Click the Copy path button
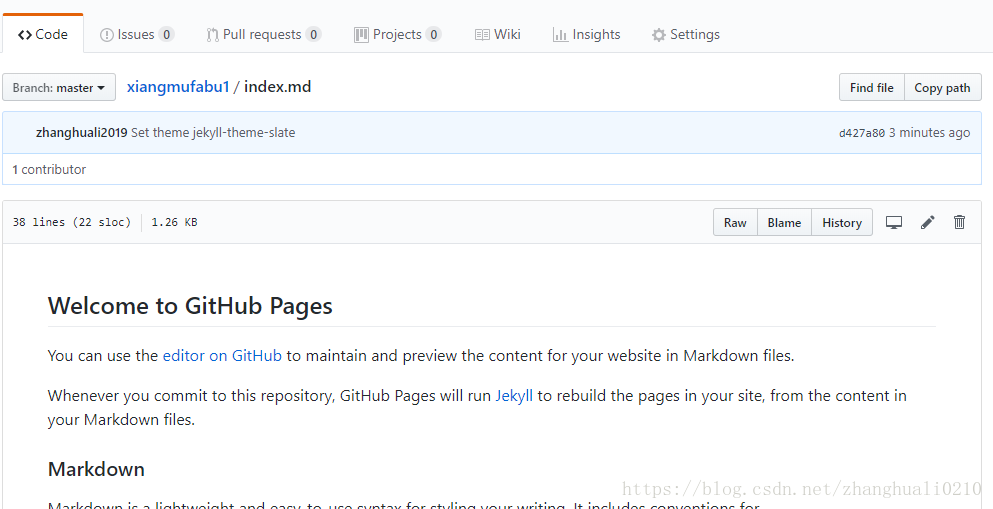This screenshot has width=993, height=509. point(942,87)
